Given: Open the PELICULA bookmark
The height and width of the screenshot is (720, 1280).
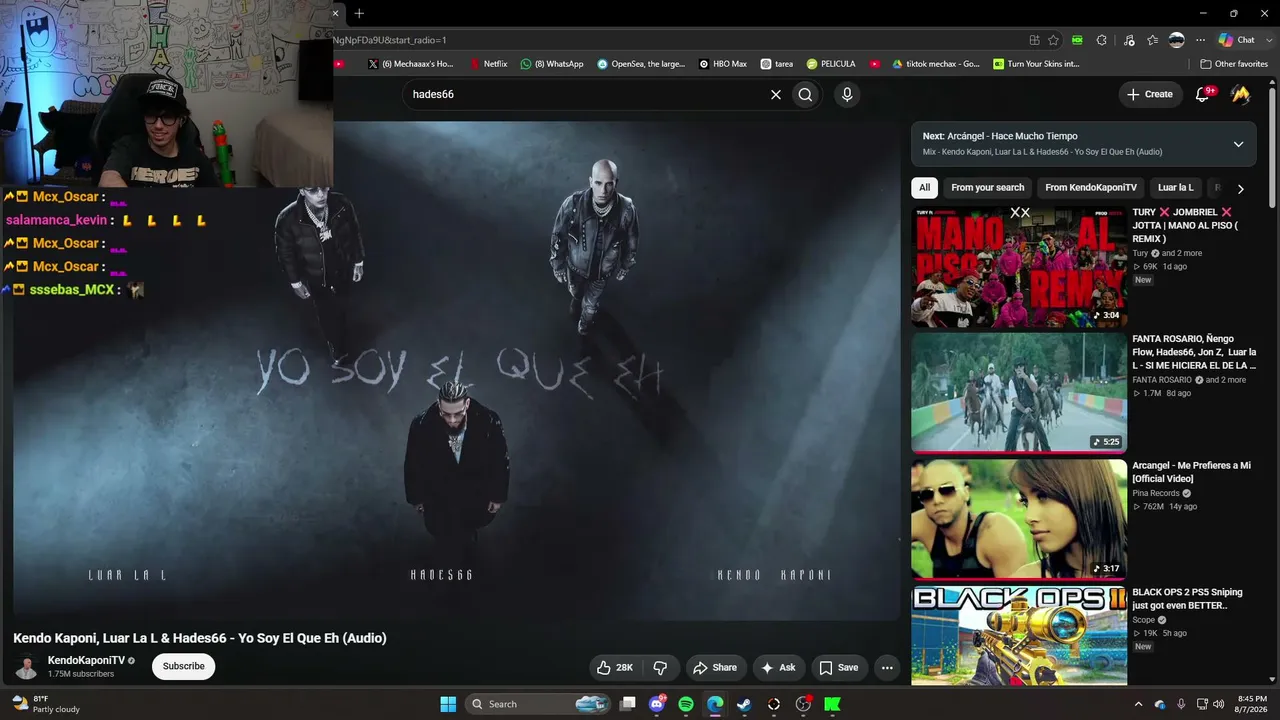Looking at the screenshot, I should pos(831,64).
